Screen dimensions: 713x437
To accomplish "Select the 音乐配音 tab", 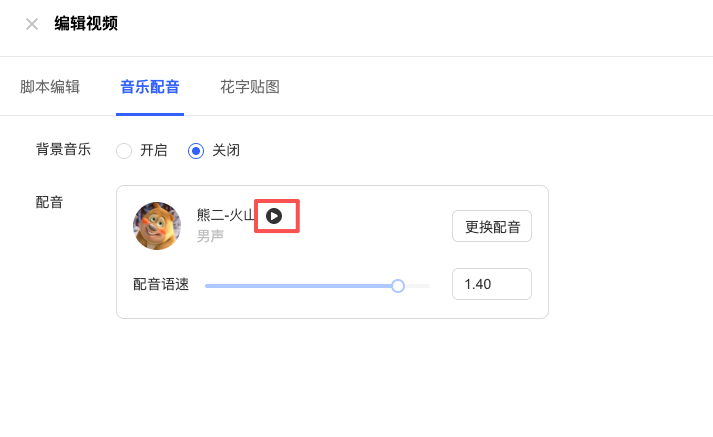I will (x=150, y=87).
